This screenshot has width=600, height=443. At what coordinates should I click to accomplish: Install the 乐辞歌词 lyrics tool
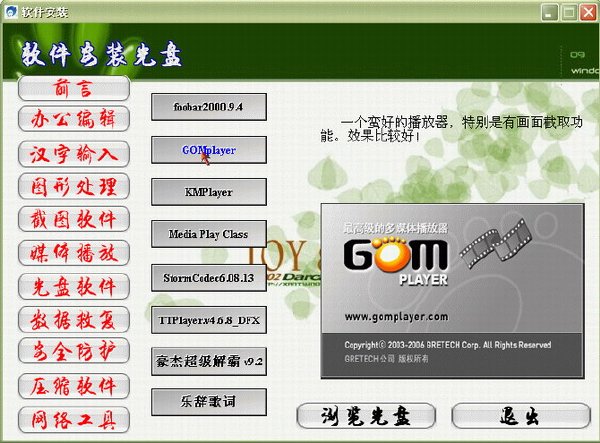[209, 402]
